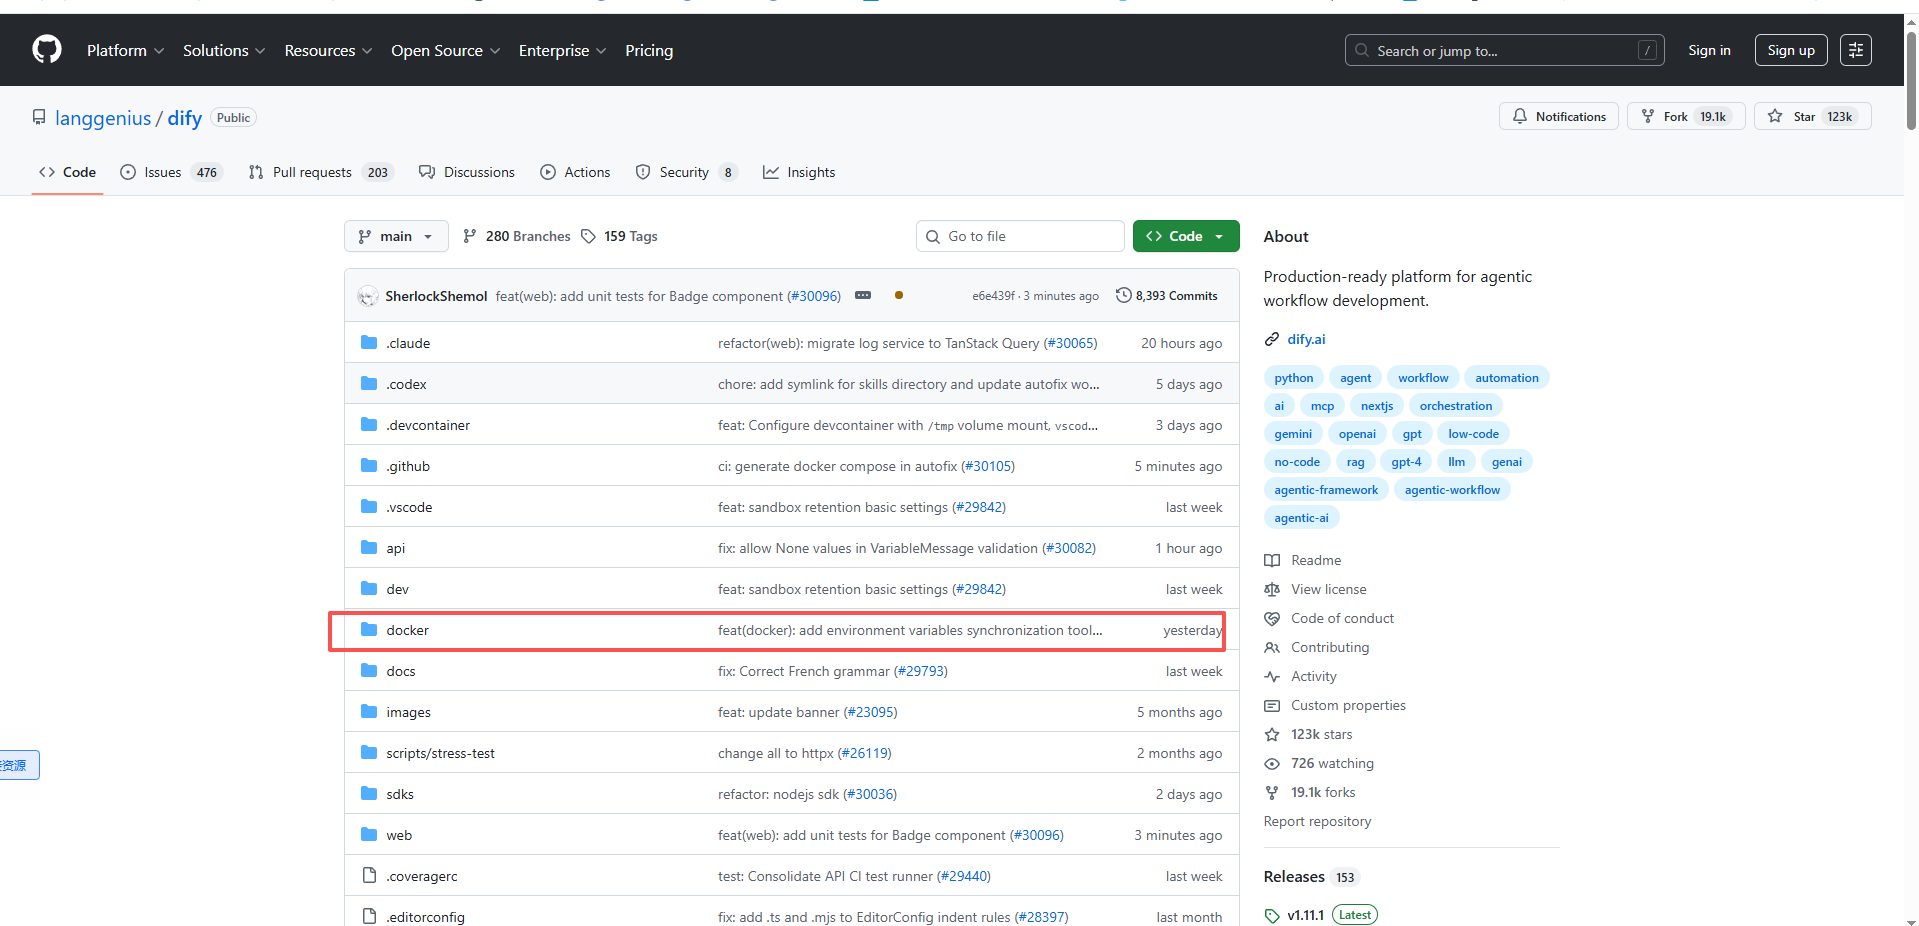View the 280 Branches link
Image resolution: width=1919 pixels, height=926 pixels.
tap(516, 236)
